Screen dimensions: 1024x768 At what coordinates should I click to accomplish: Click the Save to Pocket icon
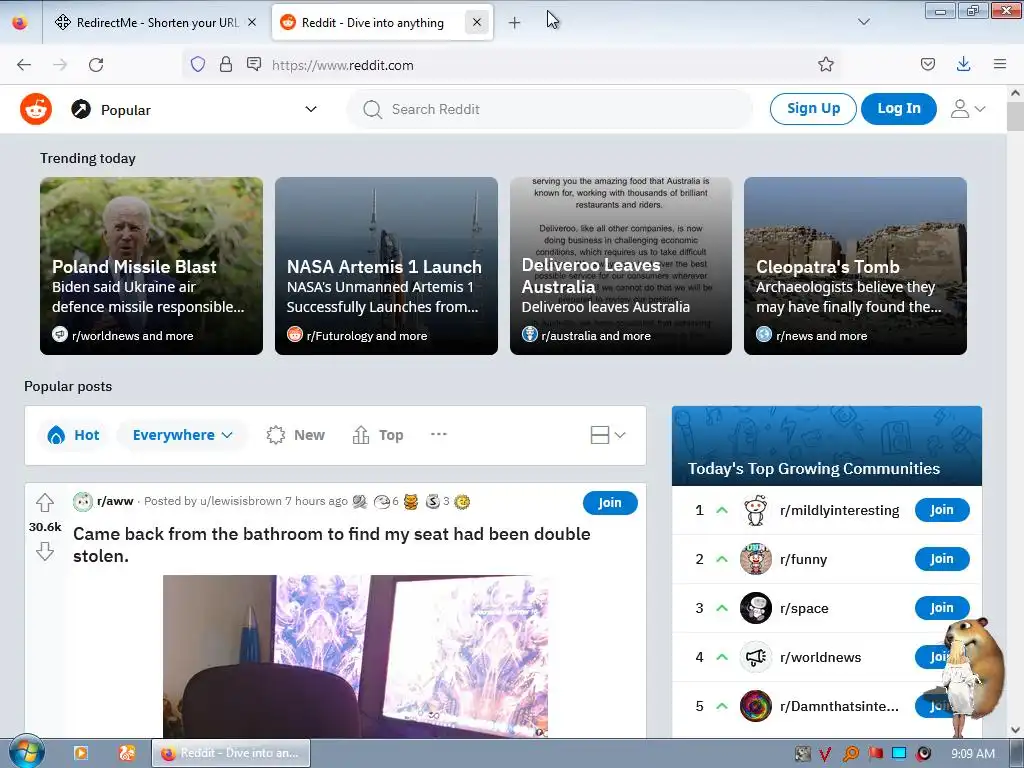point(927,64)
